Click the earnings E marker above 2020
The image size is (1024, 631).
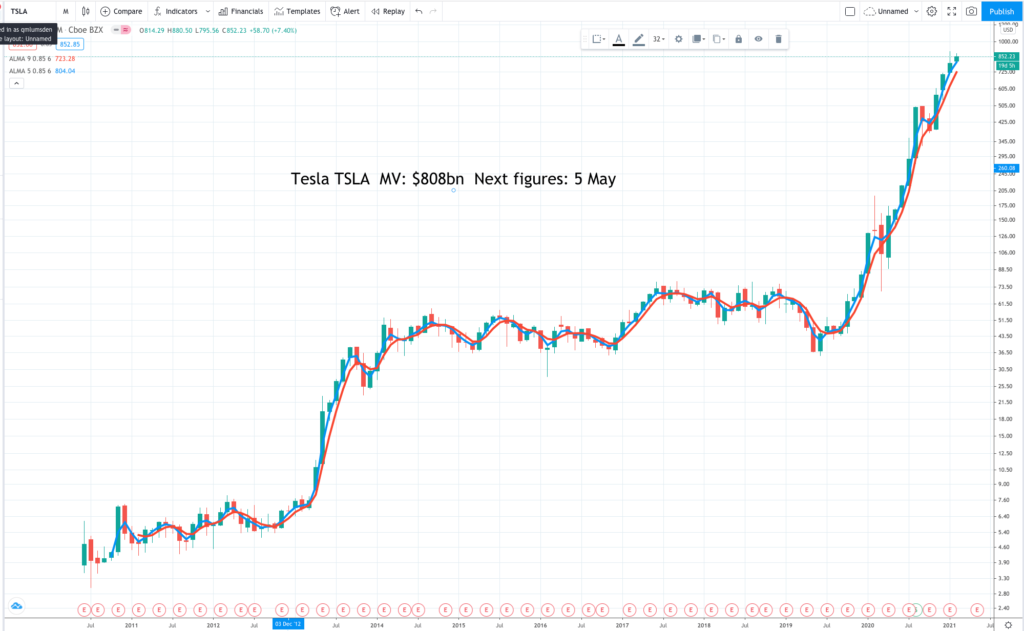(x=868, y=610)
